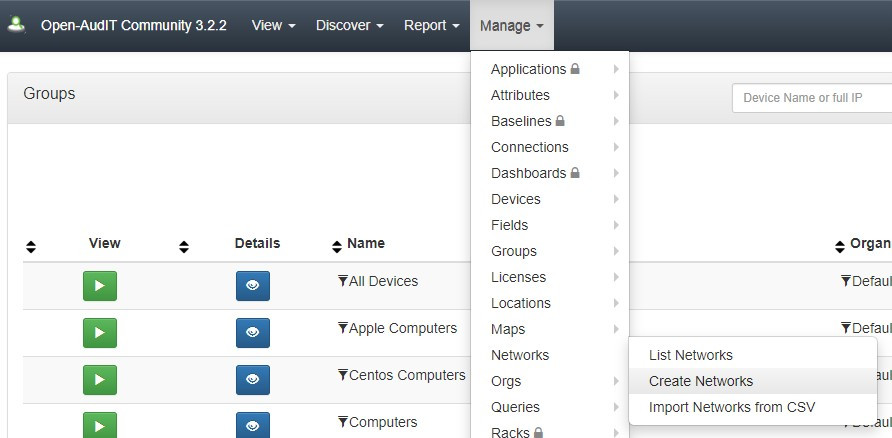
Task: Open details eye icon for Apple Computers
Action: tap(253, 333)
